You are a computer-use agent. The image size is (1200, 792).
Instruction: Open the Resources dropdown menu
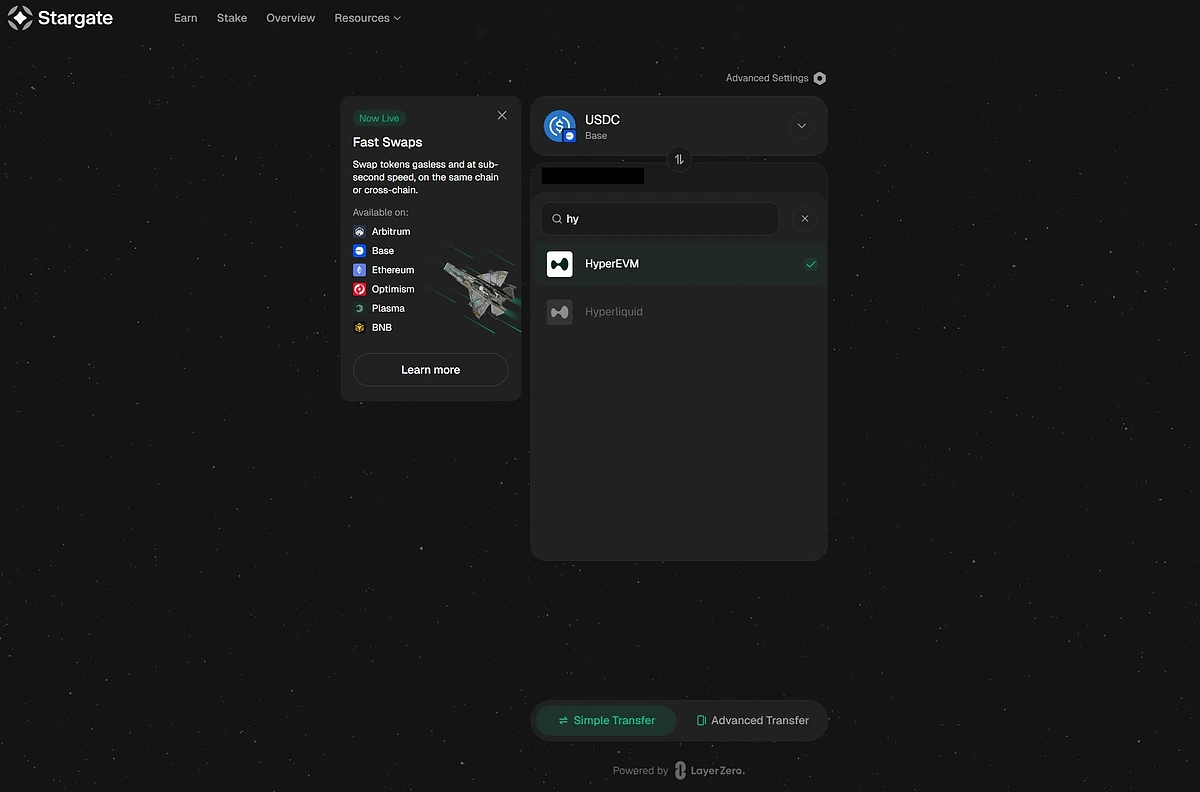pyautogui.click(x=367, y=18)
